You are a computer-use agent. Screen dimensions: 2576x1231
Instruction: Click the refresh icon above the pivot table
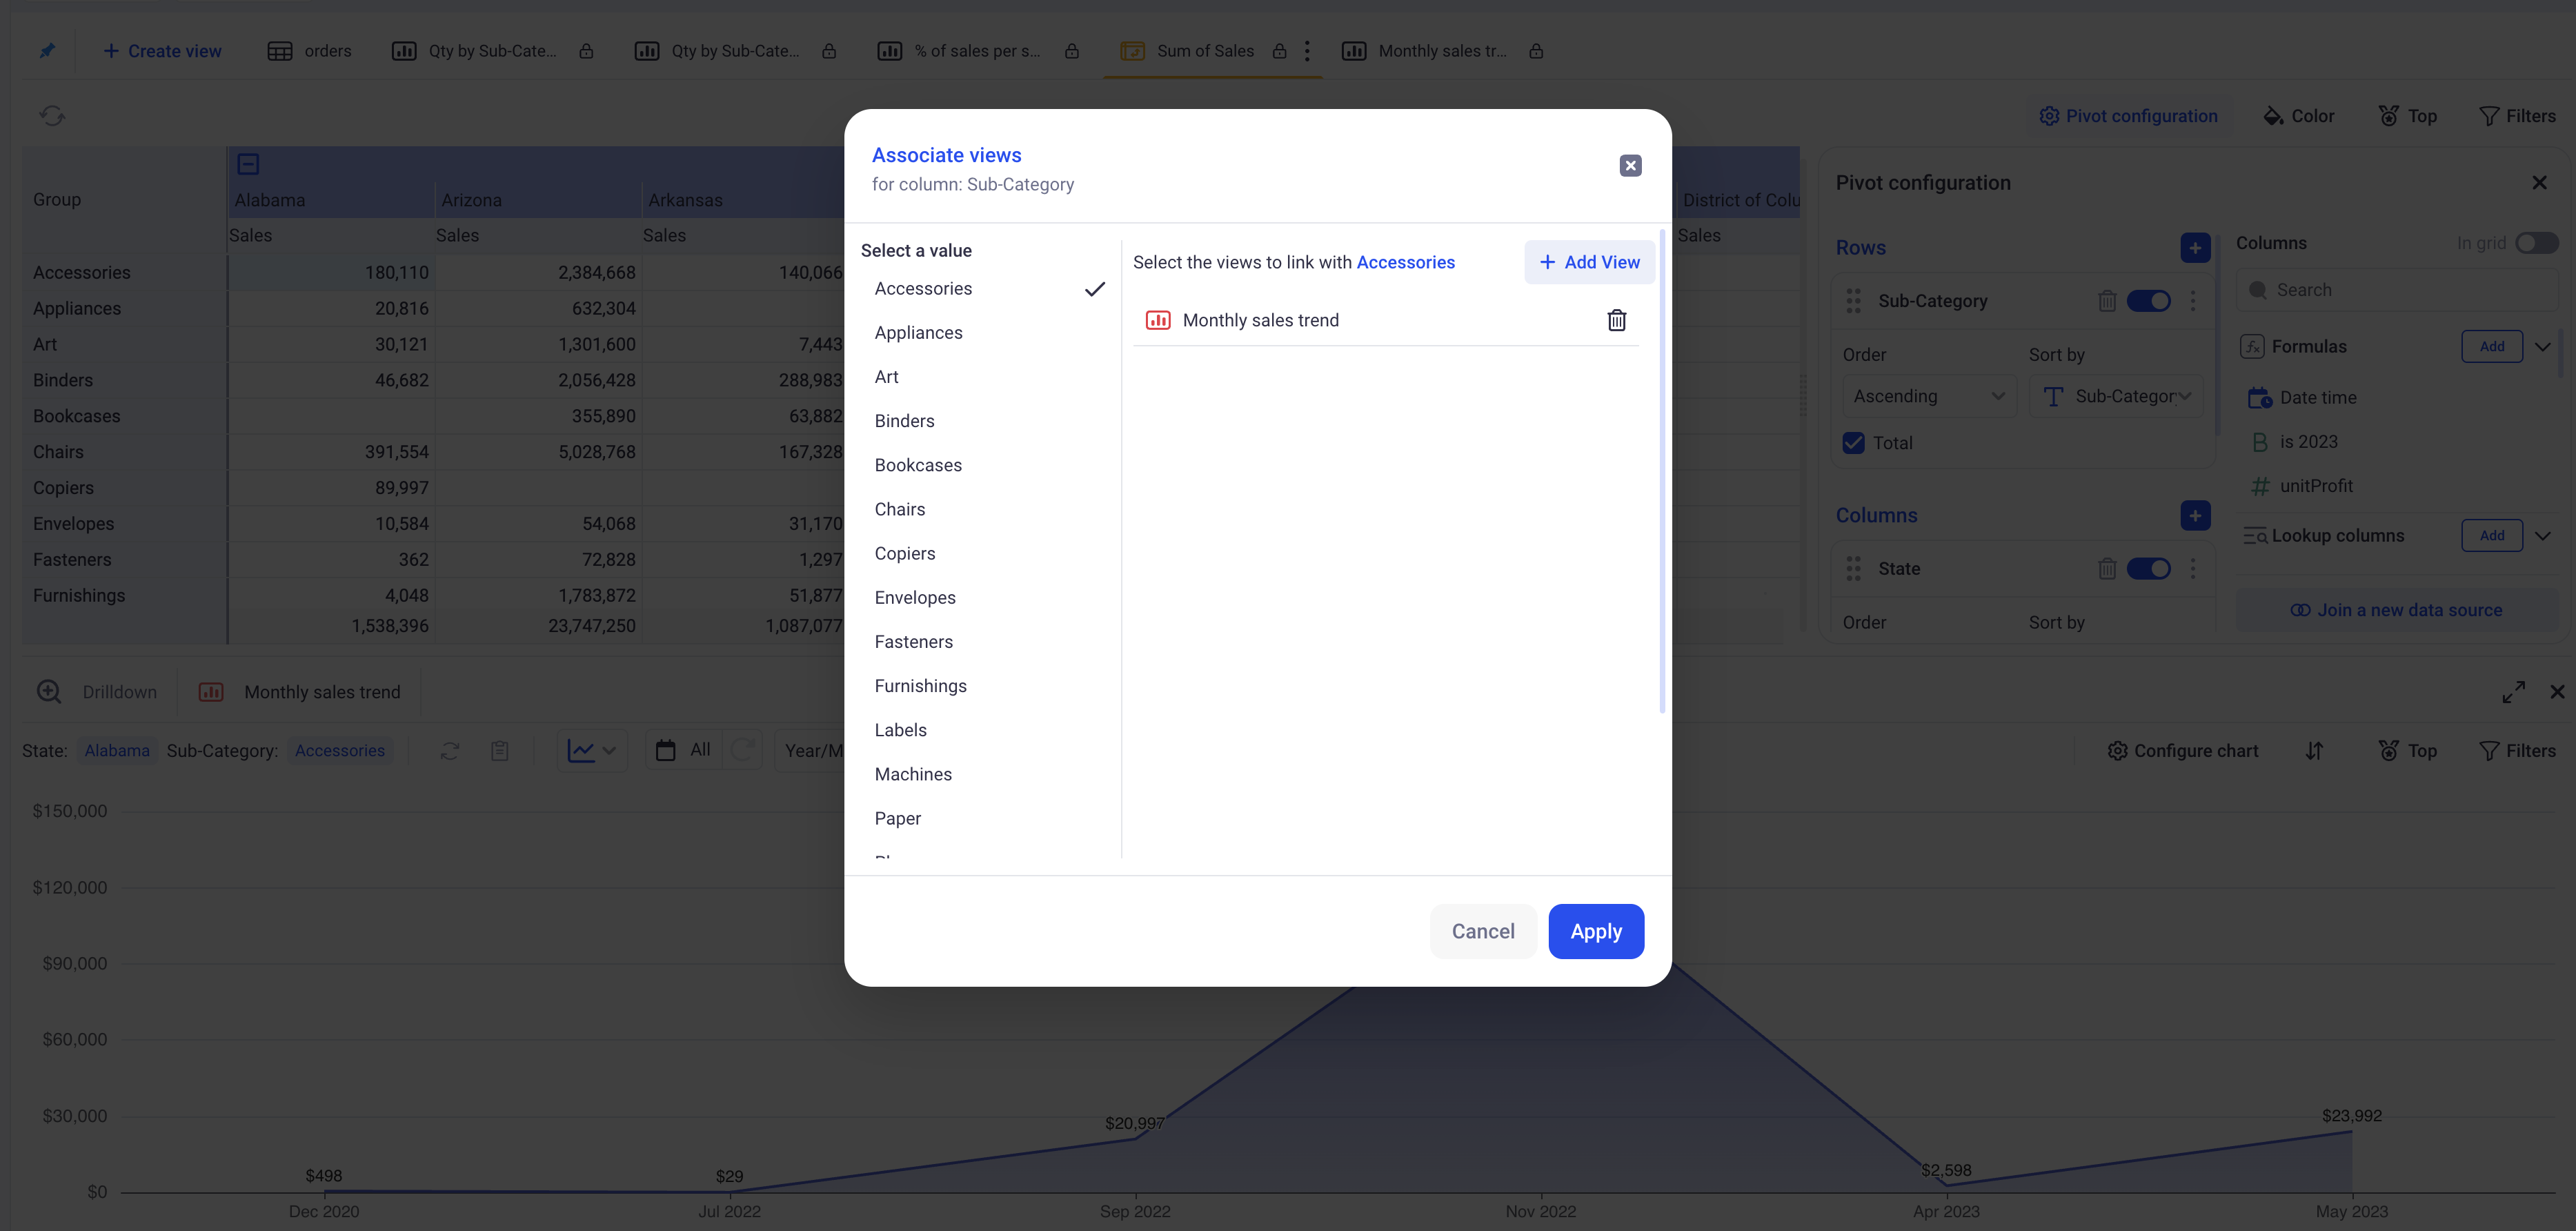tap(52, 116)
